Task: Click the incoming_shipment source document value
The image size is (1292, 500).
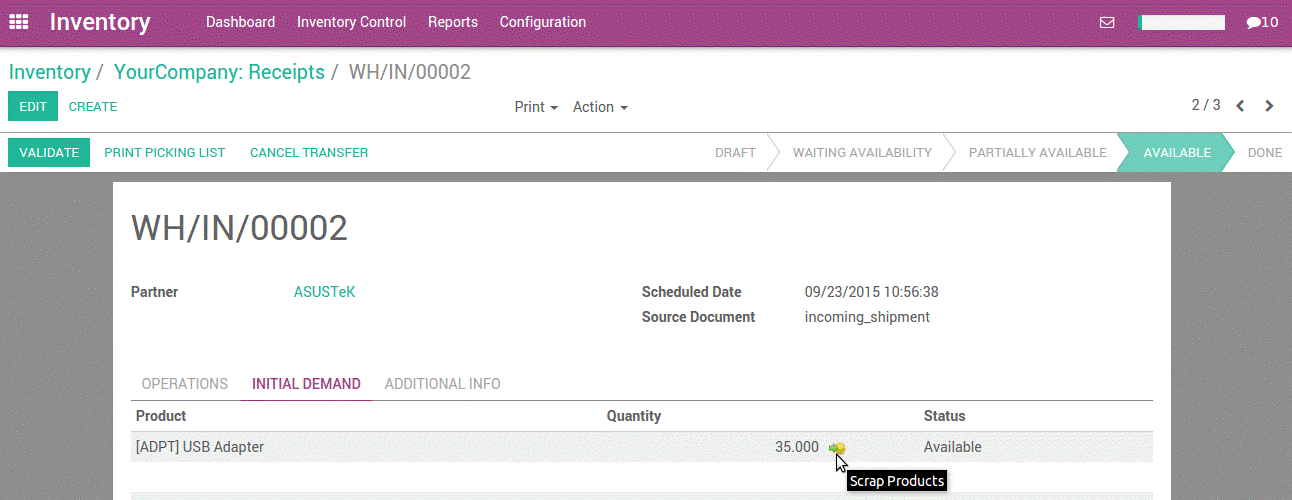Action: tap(867, 317)
